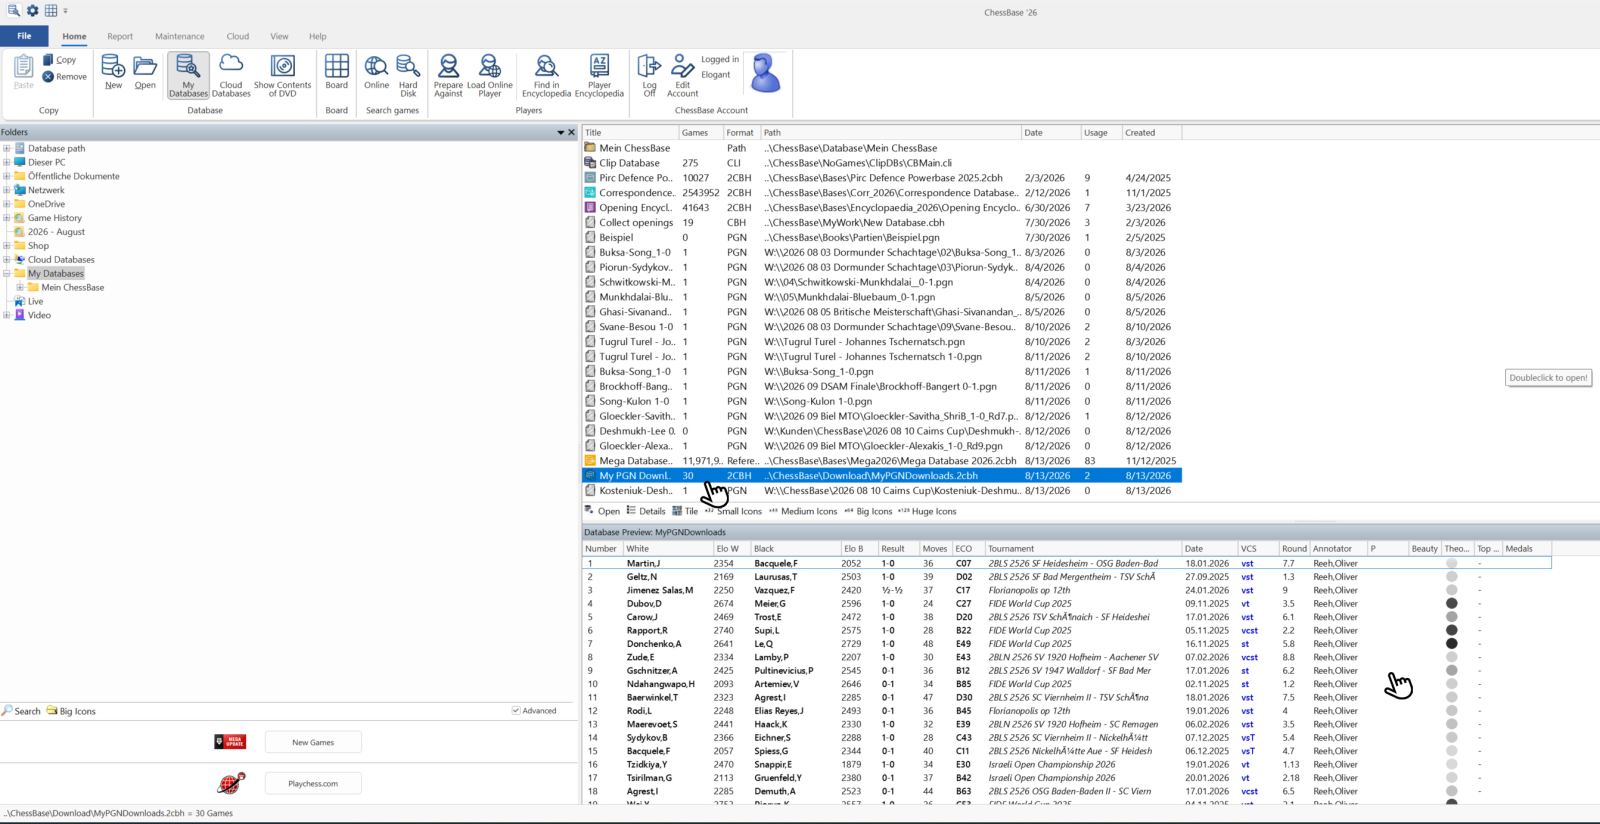
Task: Switch to the View tab
Action: point(279,36)
